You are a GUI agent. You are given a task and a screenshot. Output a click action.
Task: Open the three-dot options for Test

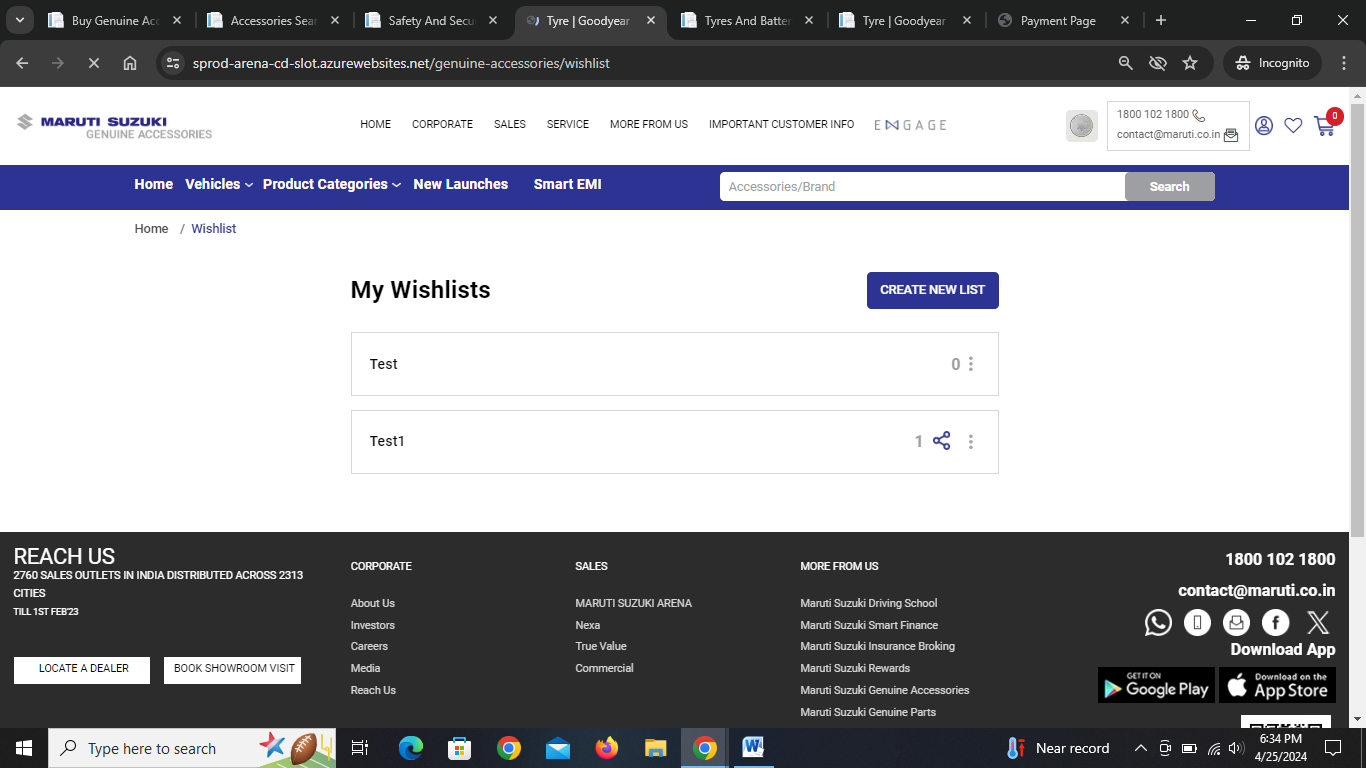971,364
